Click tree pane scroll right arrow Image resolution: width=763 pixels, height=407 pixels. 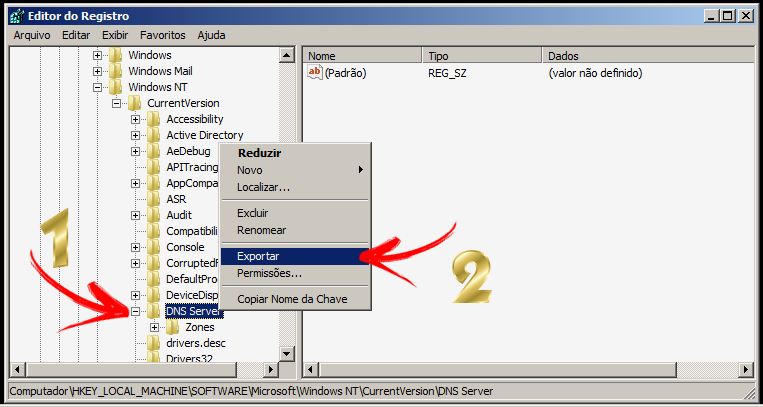point(271,370)
